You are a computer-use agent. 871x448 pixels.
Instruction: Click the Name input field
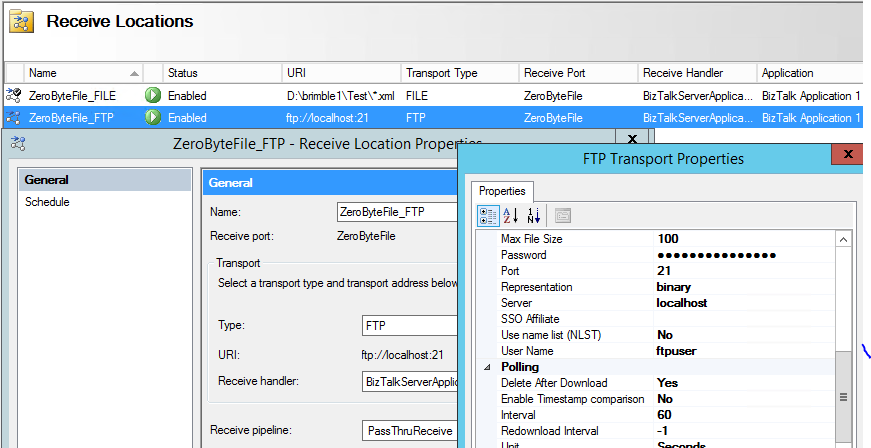[x=397, y=212]
